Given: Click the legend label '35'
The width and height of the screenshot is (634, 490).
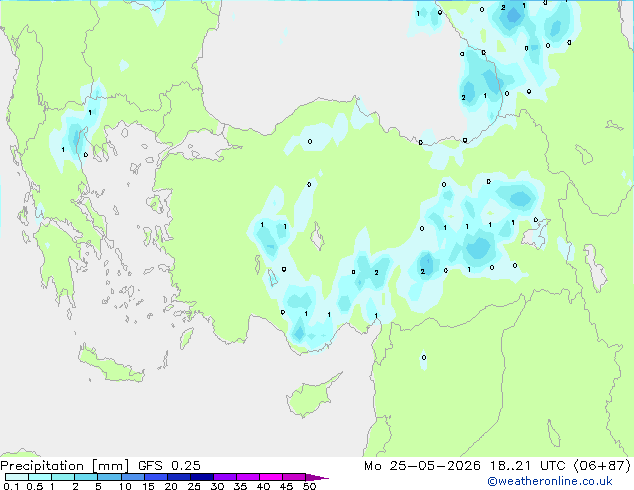Looking at the screenshot, I should (240, 486).
